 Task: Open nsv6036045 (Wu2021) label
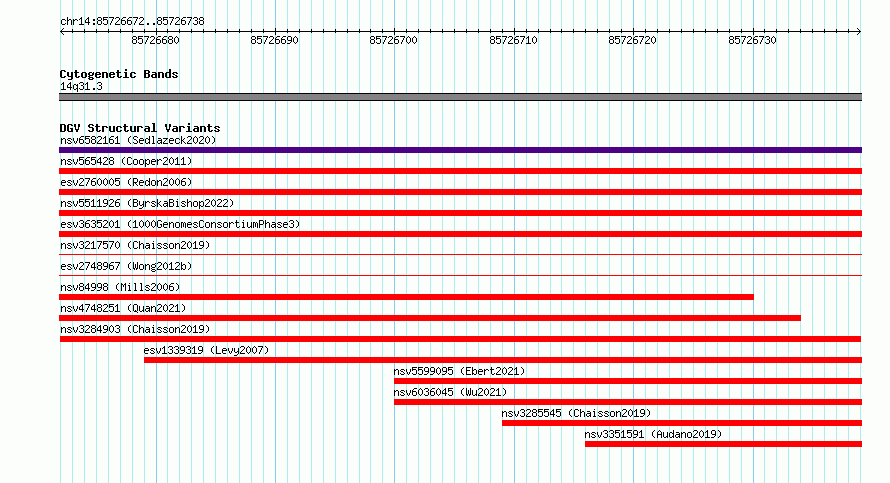pos(450,392)
